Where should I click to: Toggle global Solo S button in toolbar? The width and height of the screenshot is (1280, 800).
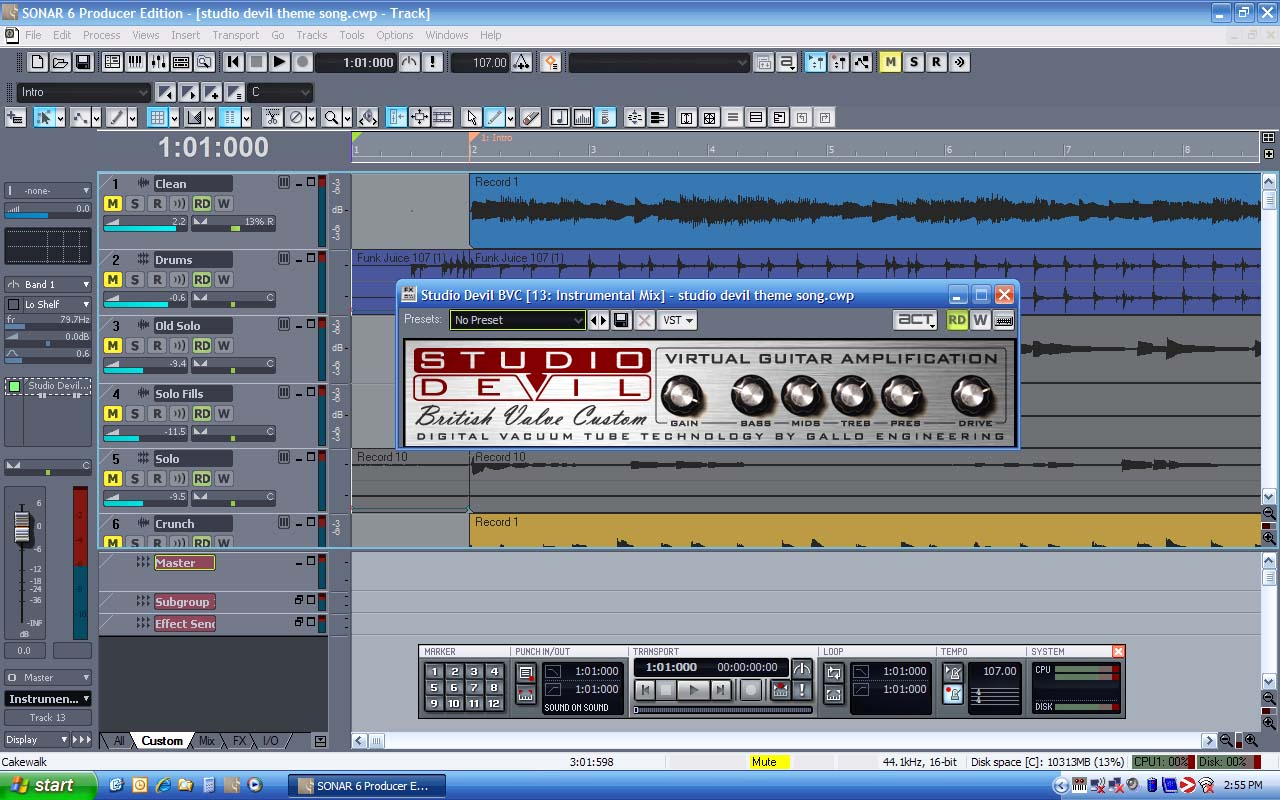[913, 62]
